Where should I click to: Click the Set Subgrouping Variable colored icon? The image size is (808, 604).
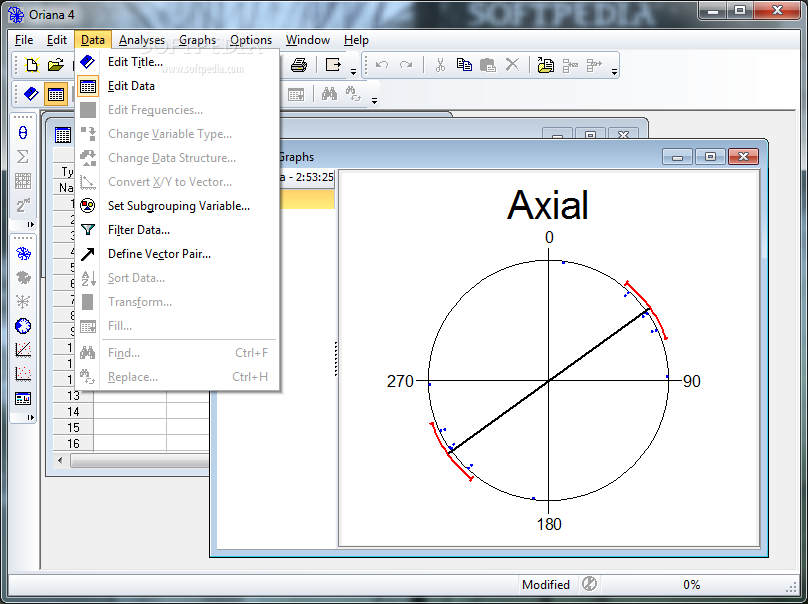tap(88, 206)
